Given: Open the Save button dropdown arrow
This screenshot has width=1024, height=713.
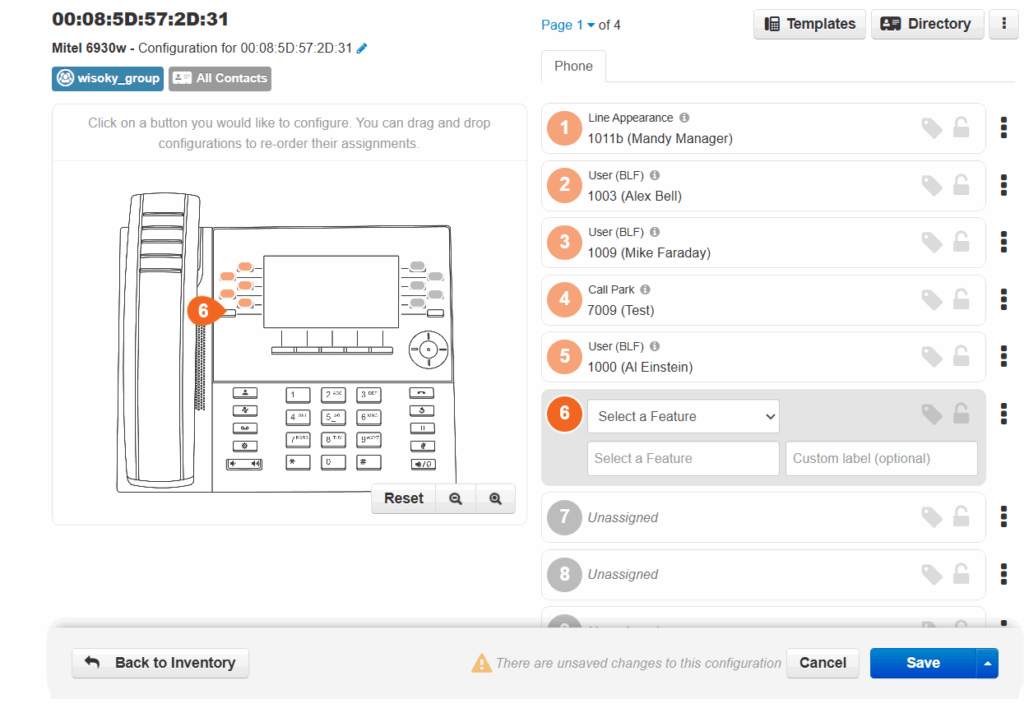Looking at the screenshot, I should coord(987,663).
